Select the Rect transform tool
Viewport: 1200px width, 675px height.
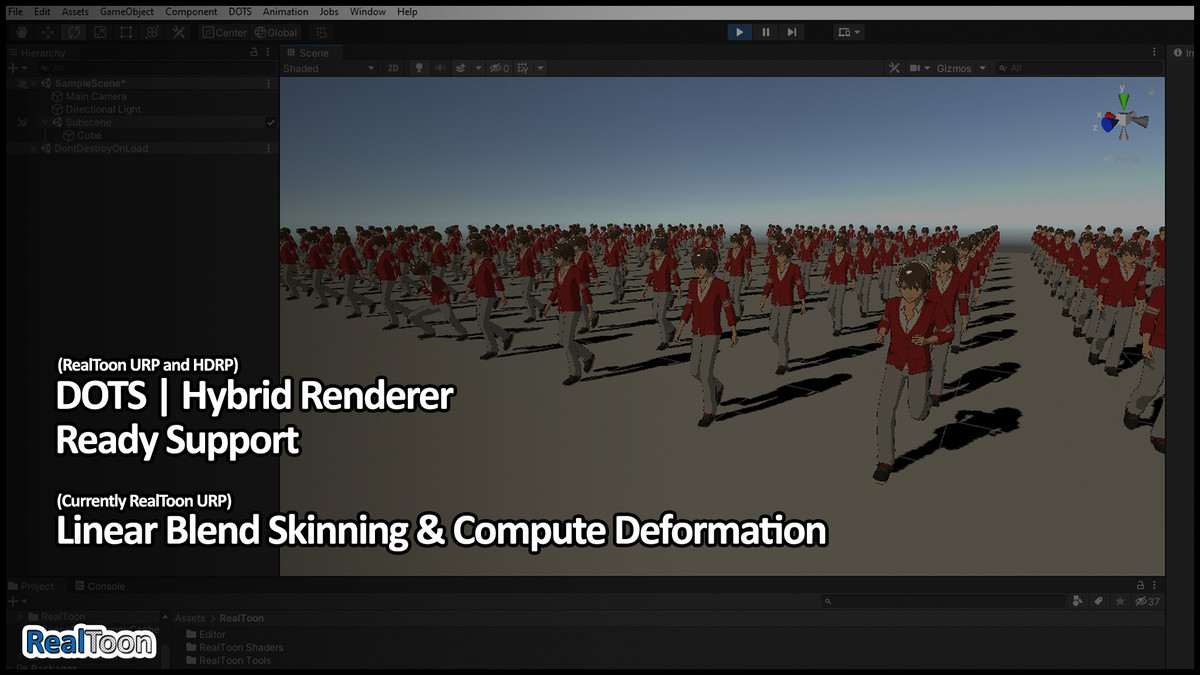(125, 32)
